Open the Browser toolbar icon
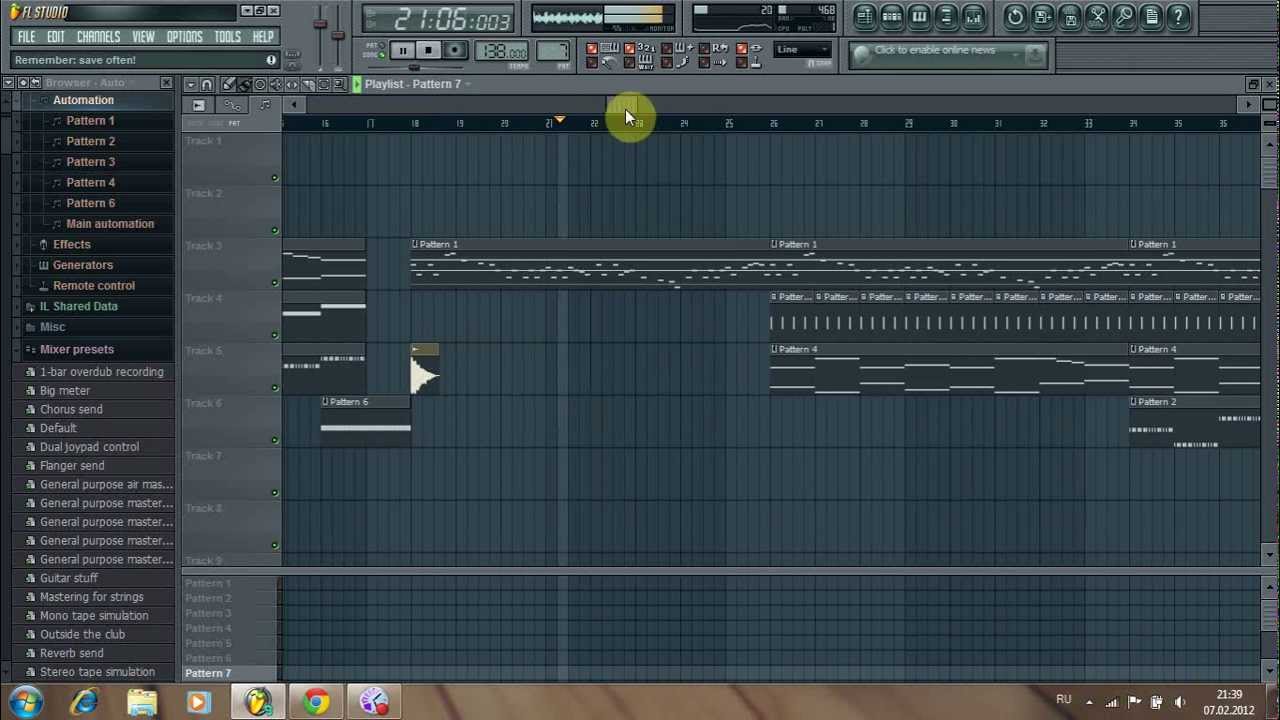 [946, 16]
